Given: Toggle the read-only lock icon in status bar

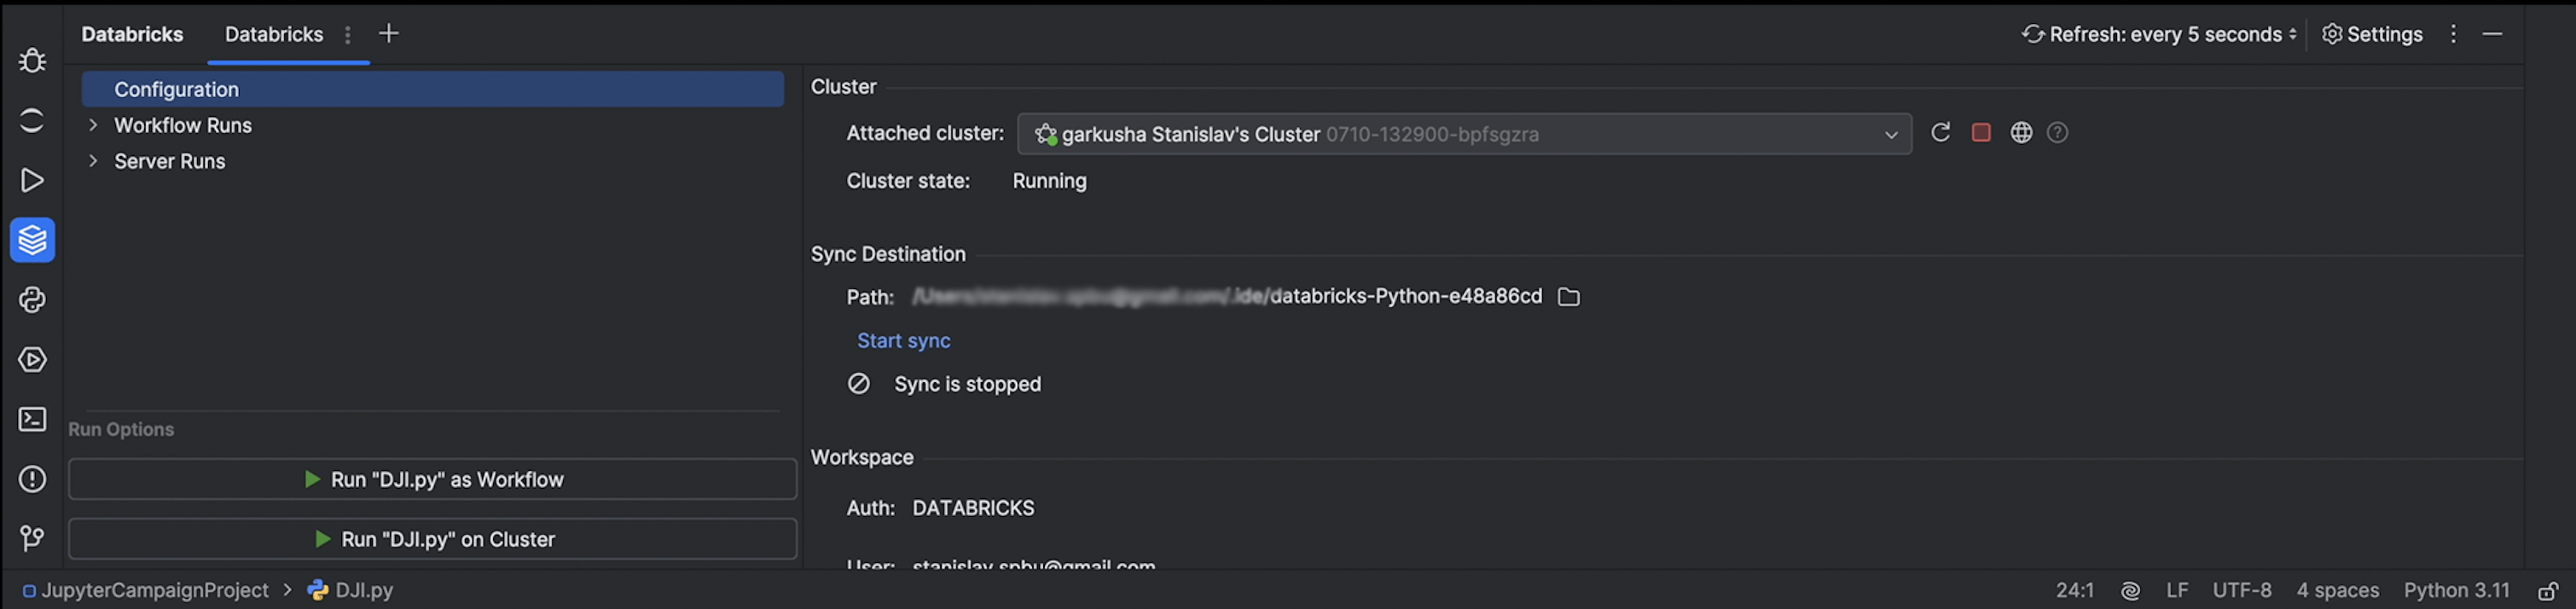Looking at the screenshot, I should [2547, 591].
